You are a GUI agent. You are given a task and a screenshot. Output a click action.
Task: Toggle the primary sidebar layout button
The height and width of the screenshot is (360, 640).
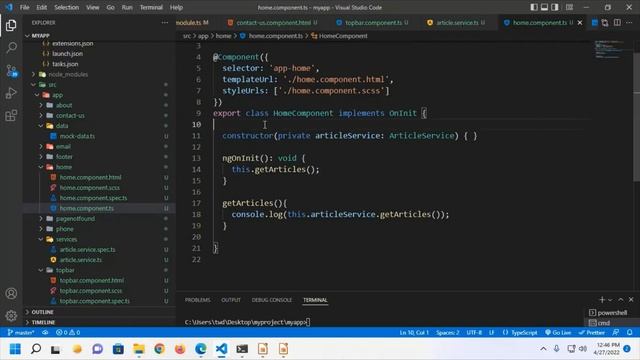[534, 7]
